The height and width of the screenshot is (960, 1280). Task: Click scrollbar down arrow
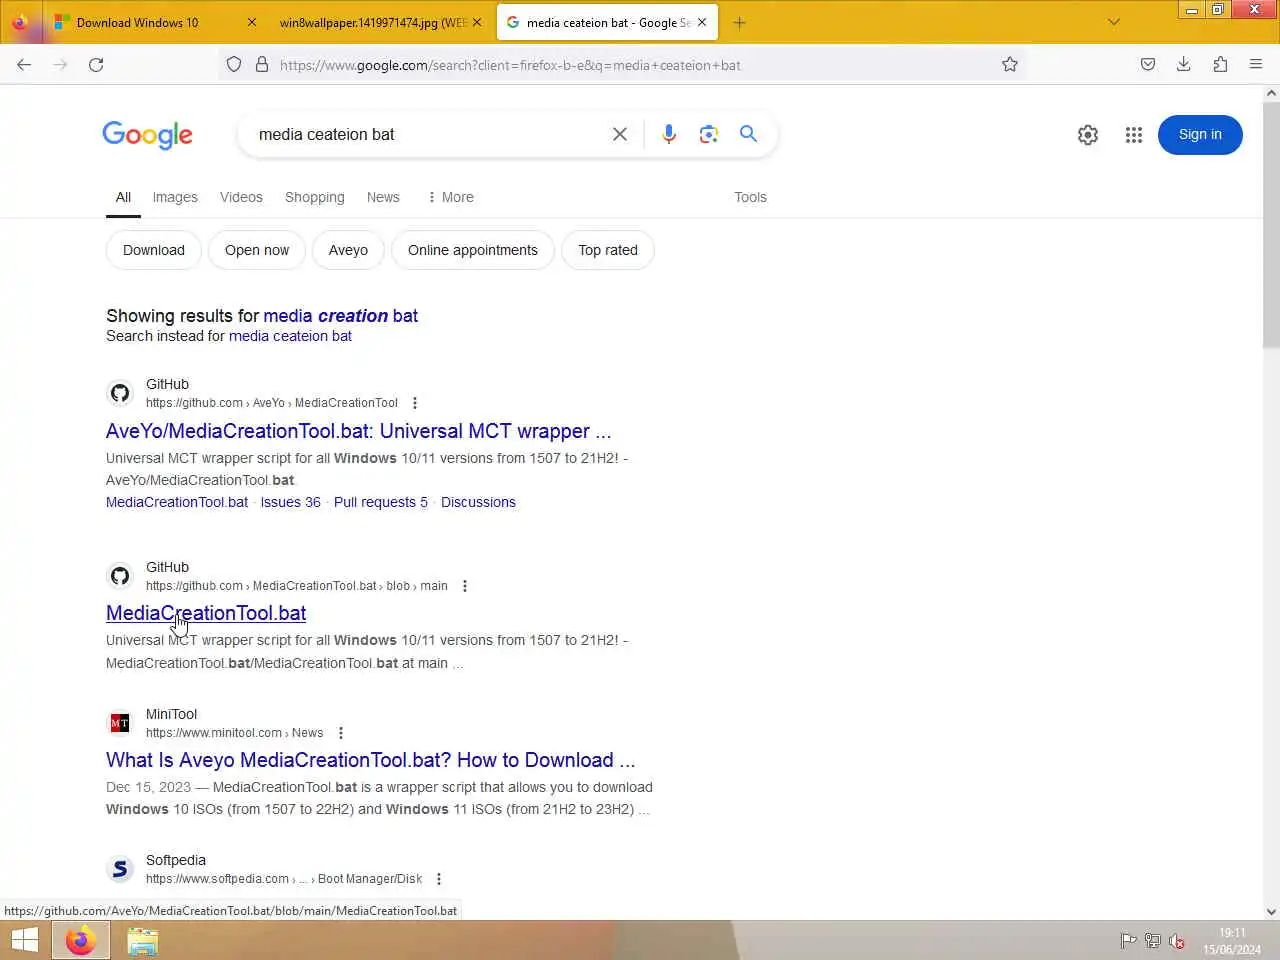pos(1271,912)
